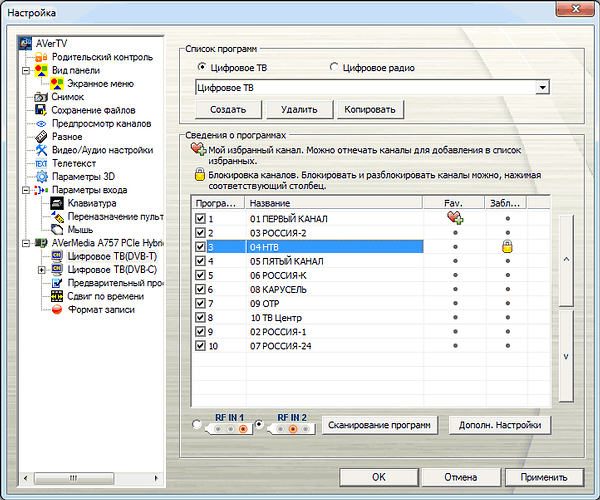Uncheck program 2 РОССИЯ-2 checkbox
Screen dimensions: 600x500
point(200,233)
